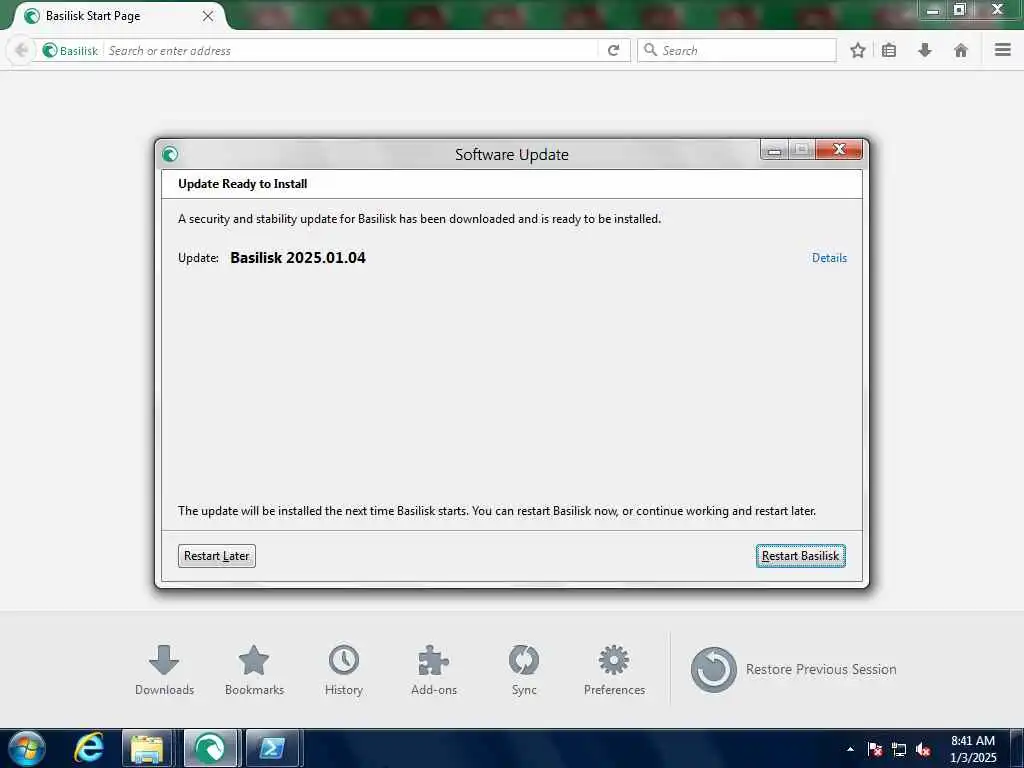
Task: Click the Basilisk identity icon in address bar
Action: pos(50,50)
